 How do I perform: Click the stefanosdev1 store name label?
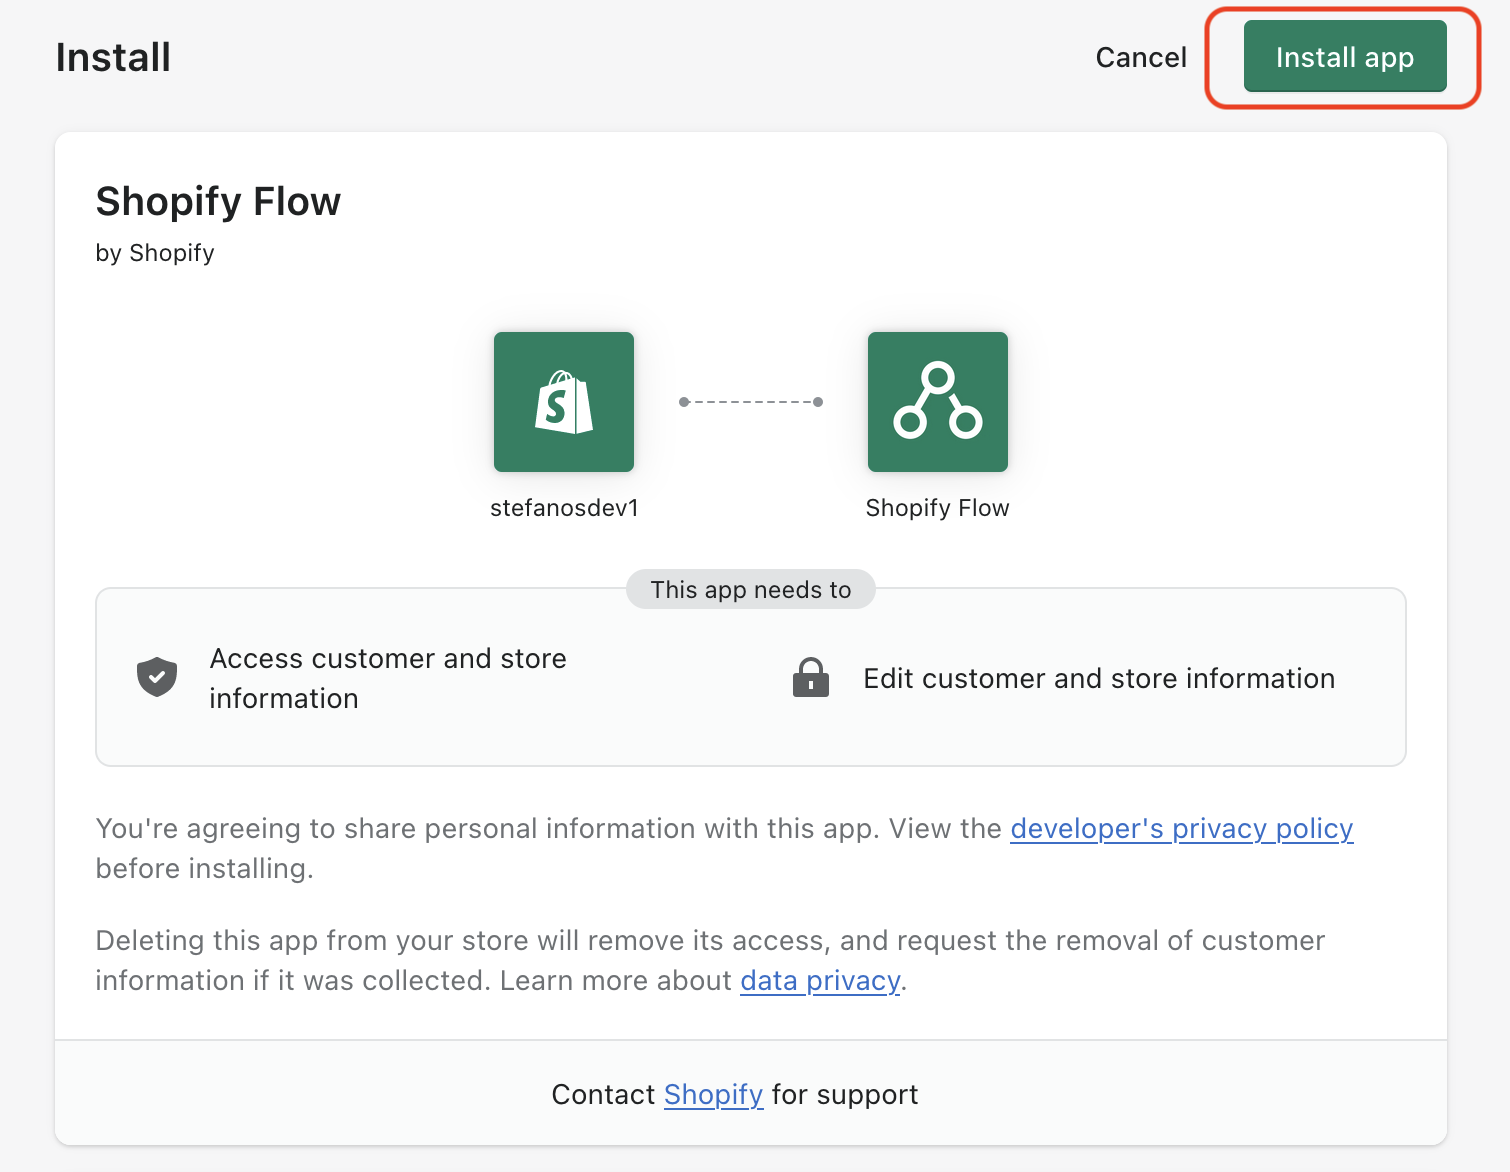(564, 508)
